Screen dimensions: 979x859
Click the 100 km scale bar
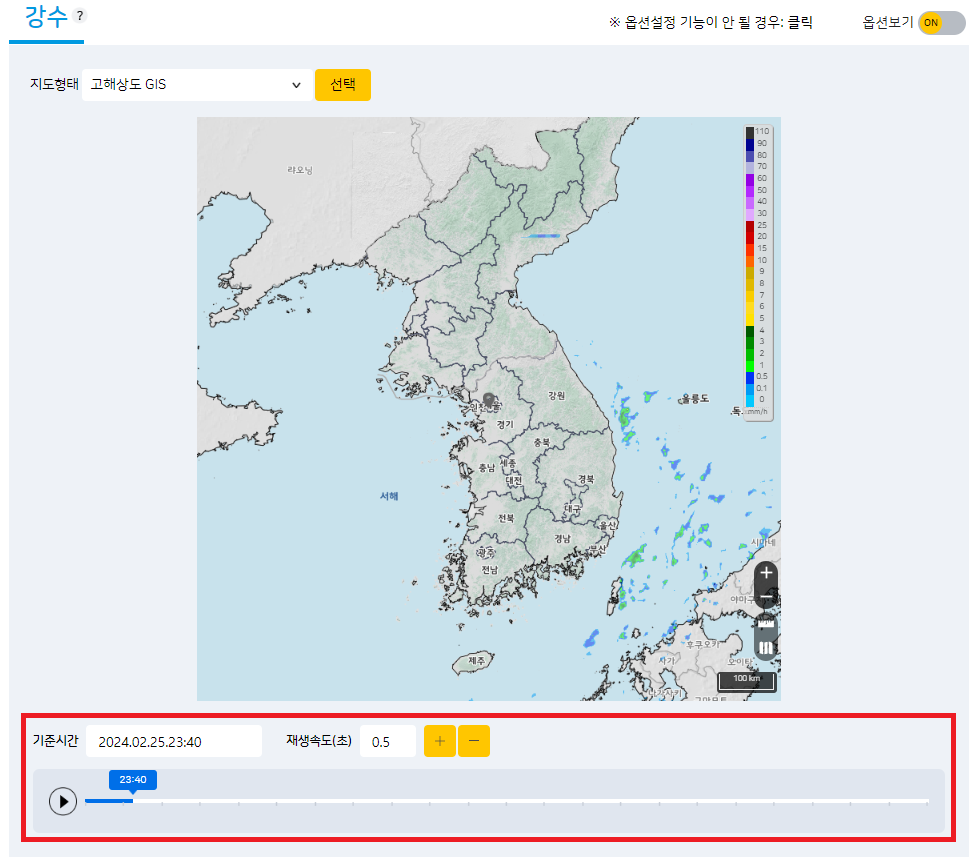click(747, 681)
